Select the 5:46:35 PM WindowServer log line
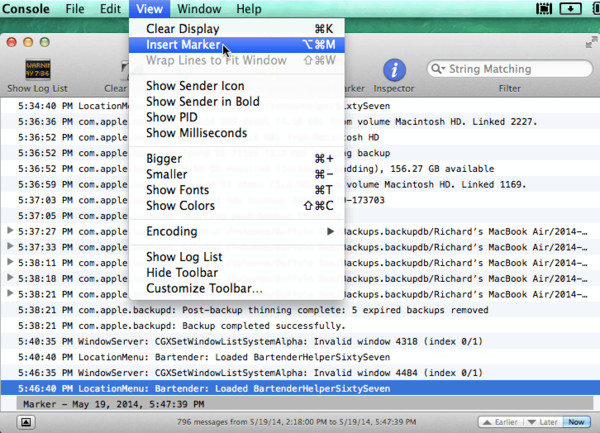 tap(300, 373)
